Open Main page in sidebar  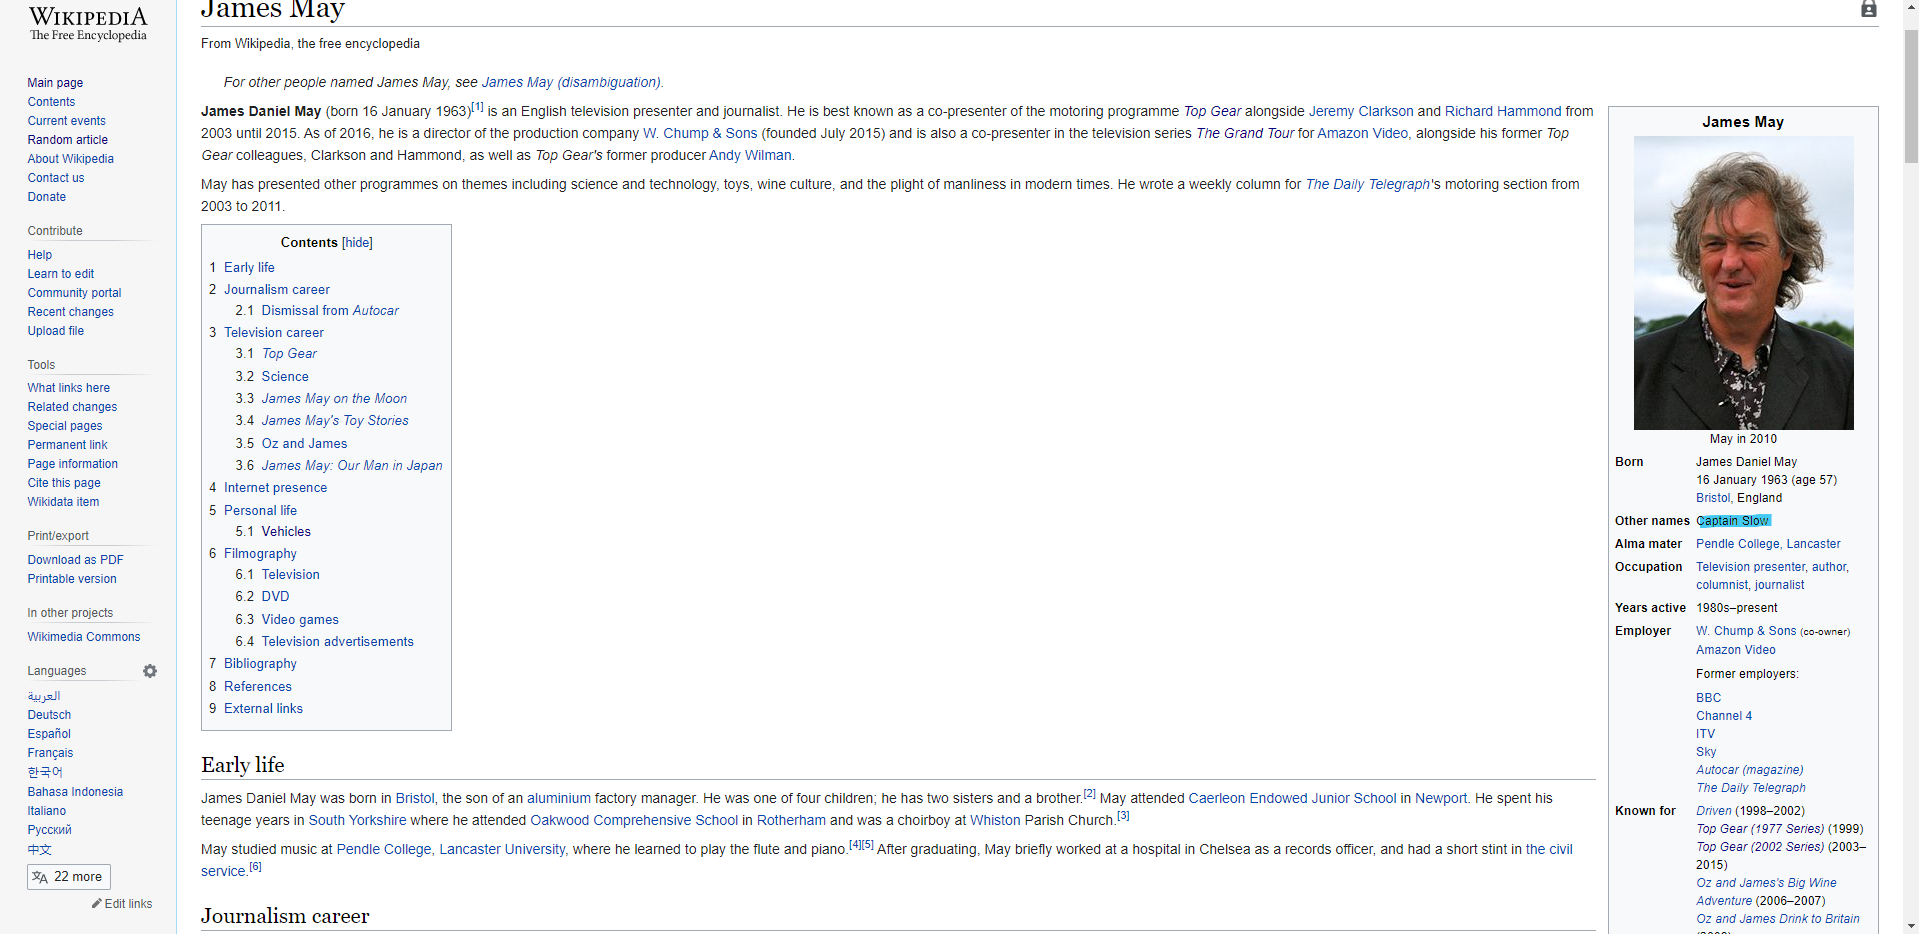pyautogui.click(x=55, y=83)
